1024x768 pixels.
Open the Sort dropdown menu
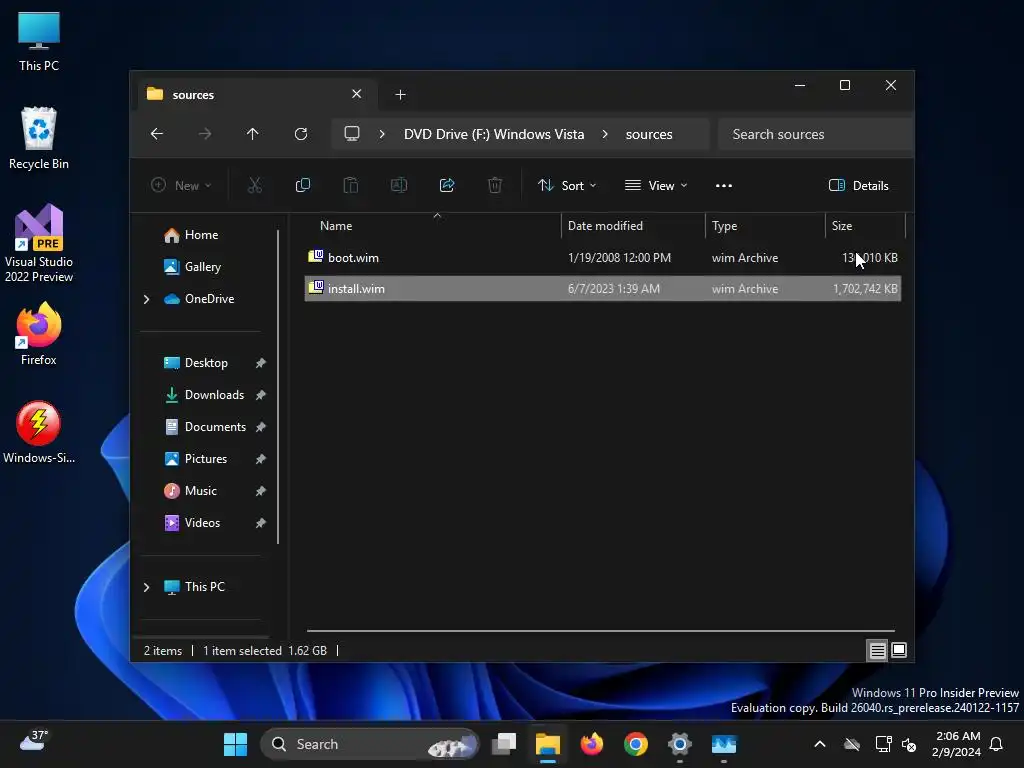pyautogui.click(x=567, y=185)
